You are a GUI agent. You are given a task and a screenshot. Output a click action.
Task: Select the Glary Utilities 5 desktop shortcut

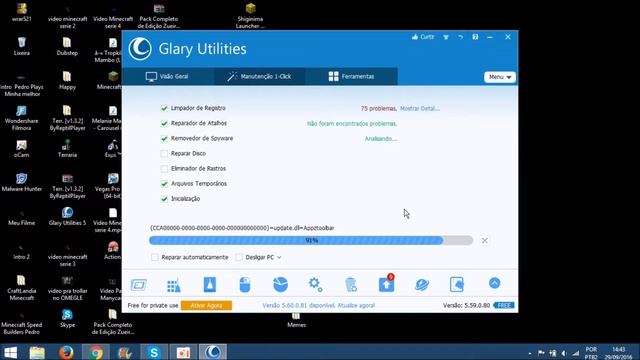coord(67,216)
